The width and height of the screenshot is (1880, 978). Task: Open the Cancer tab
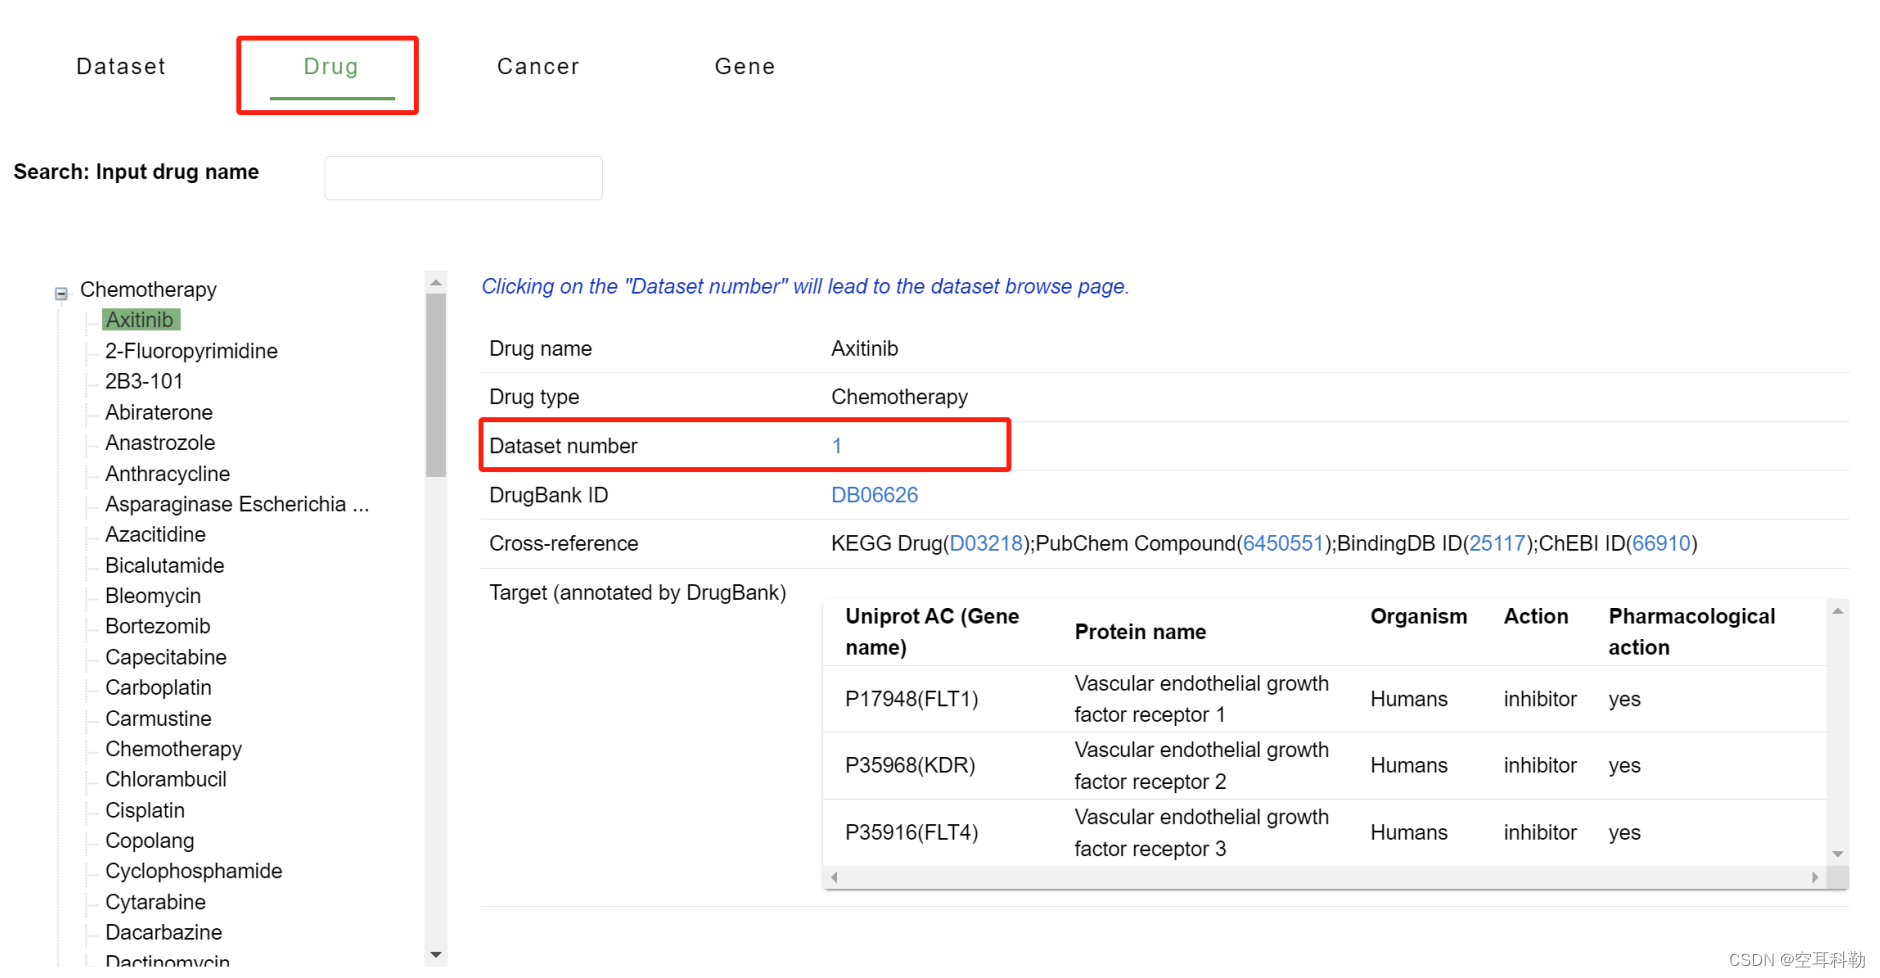538,67
